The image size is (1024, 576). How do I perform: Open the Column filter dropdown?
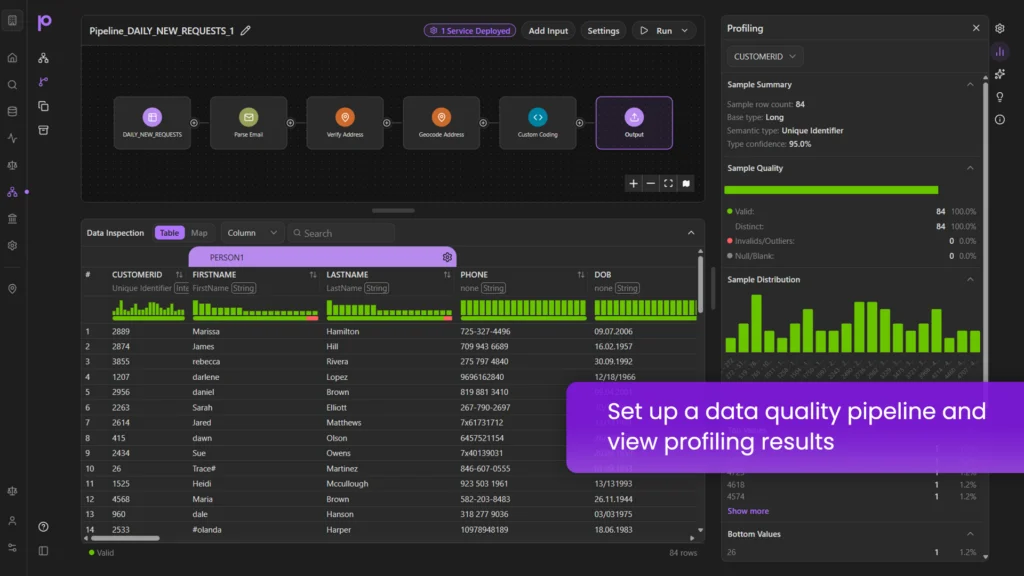pos(251,233)
